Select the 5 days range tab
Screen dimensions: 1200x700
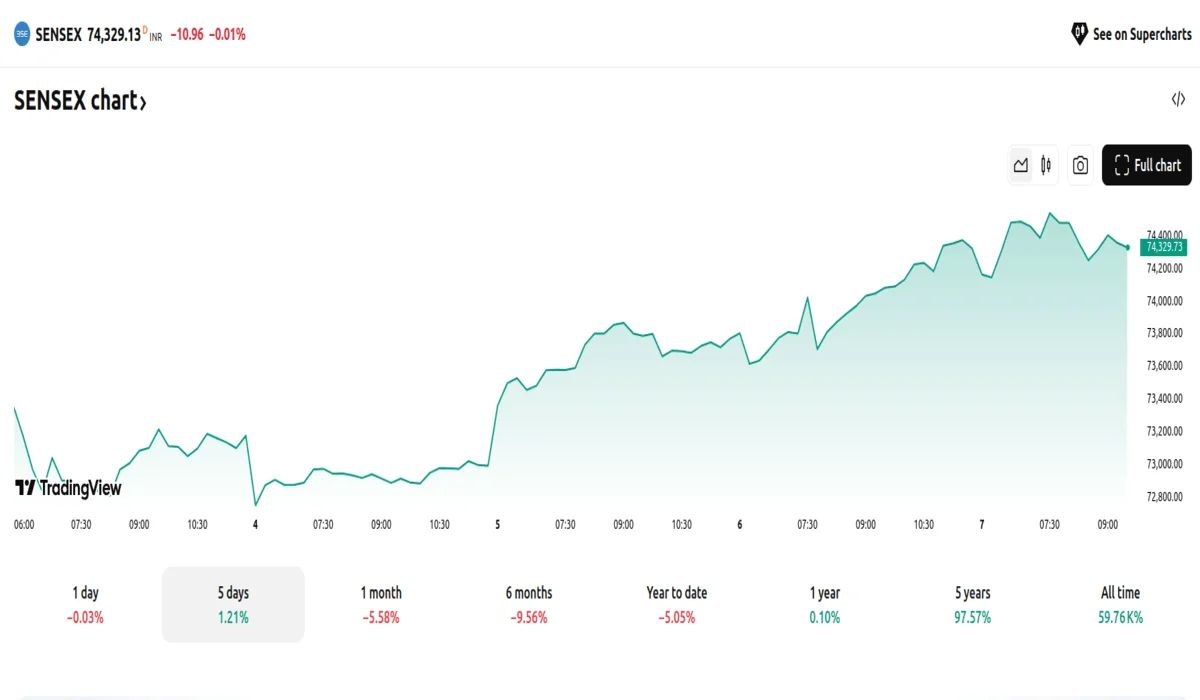pos(233,604)
